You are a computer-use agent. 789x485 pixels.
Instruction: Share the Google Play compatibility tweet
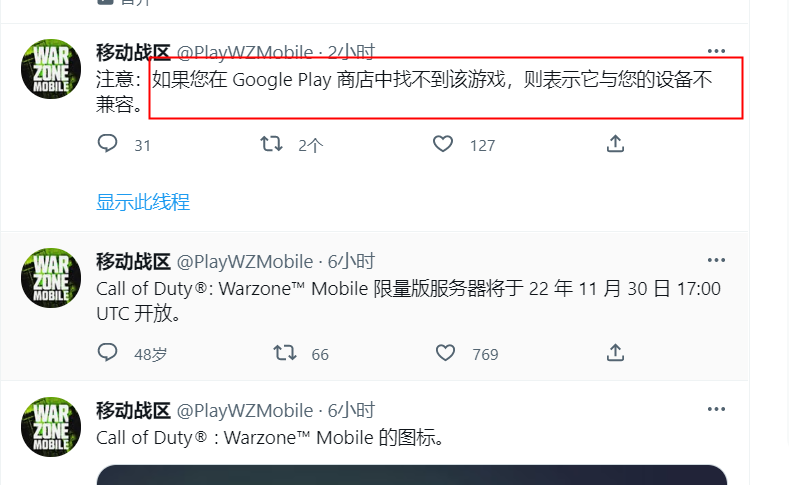pos(615,144)
